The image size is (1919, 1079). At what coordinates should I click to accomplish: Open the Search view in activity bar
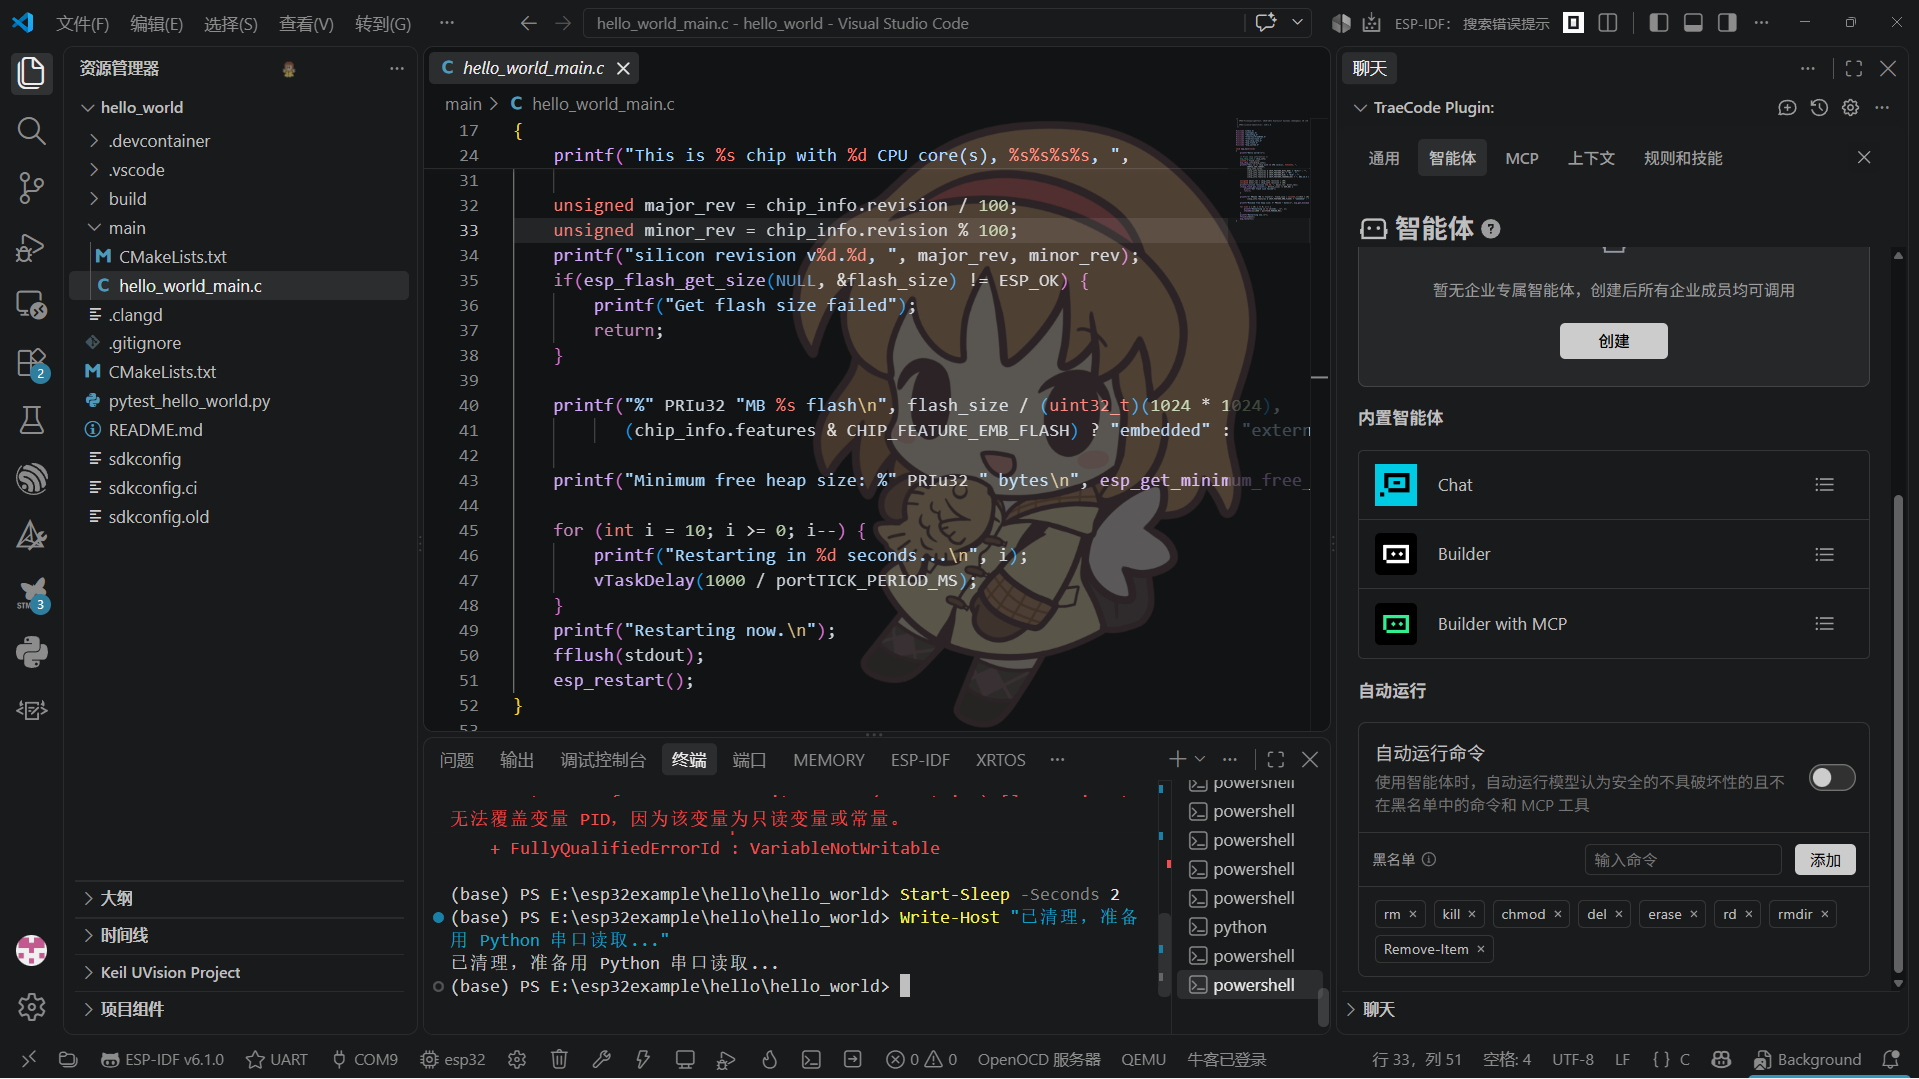point(31,130)
